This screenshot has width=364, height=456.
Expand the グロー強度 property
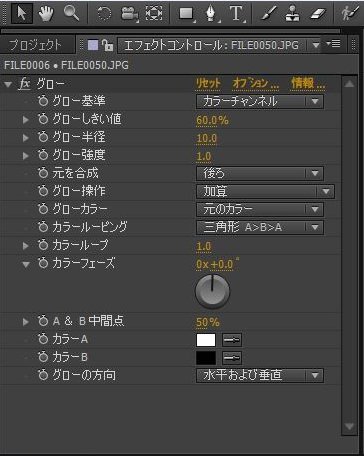pyautogui.click(x=26, y=155)
